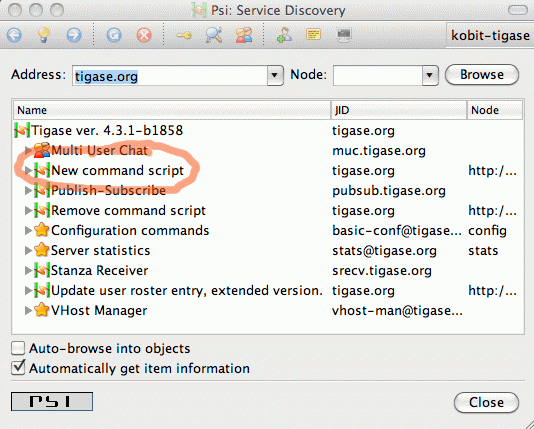Click the yellow vCard note icon

(x=313, y=34)
